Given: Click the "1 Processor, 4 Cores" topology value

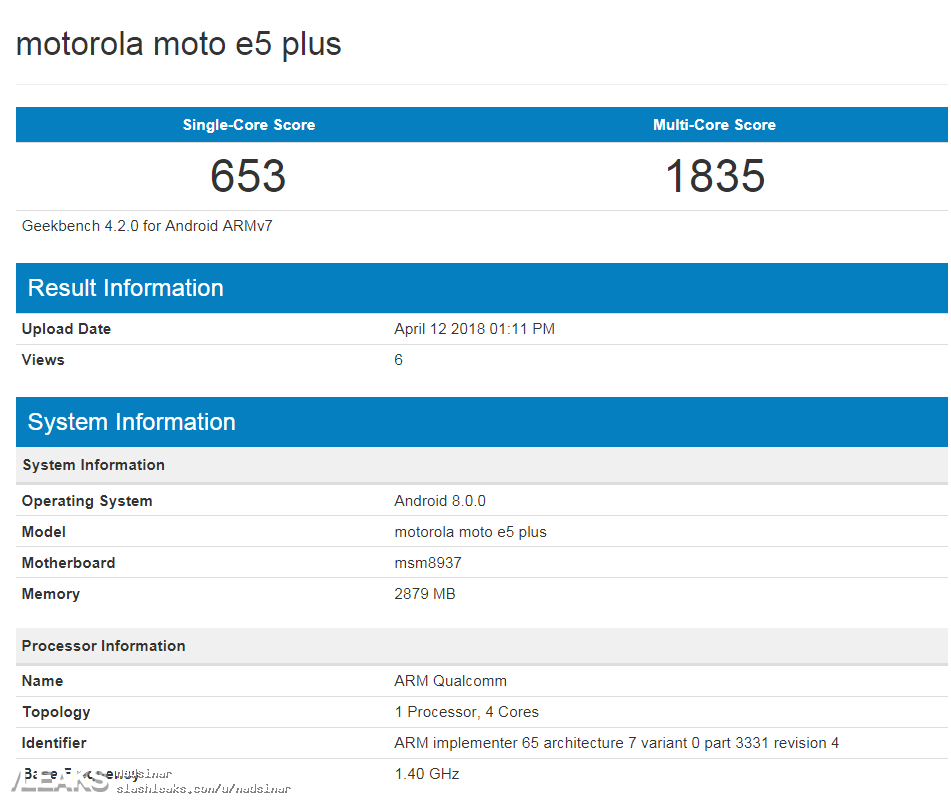Looking at the screenshot, I should point(466,712).
